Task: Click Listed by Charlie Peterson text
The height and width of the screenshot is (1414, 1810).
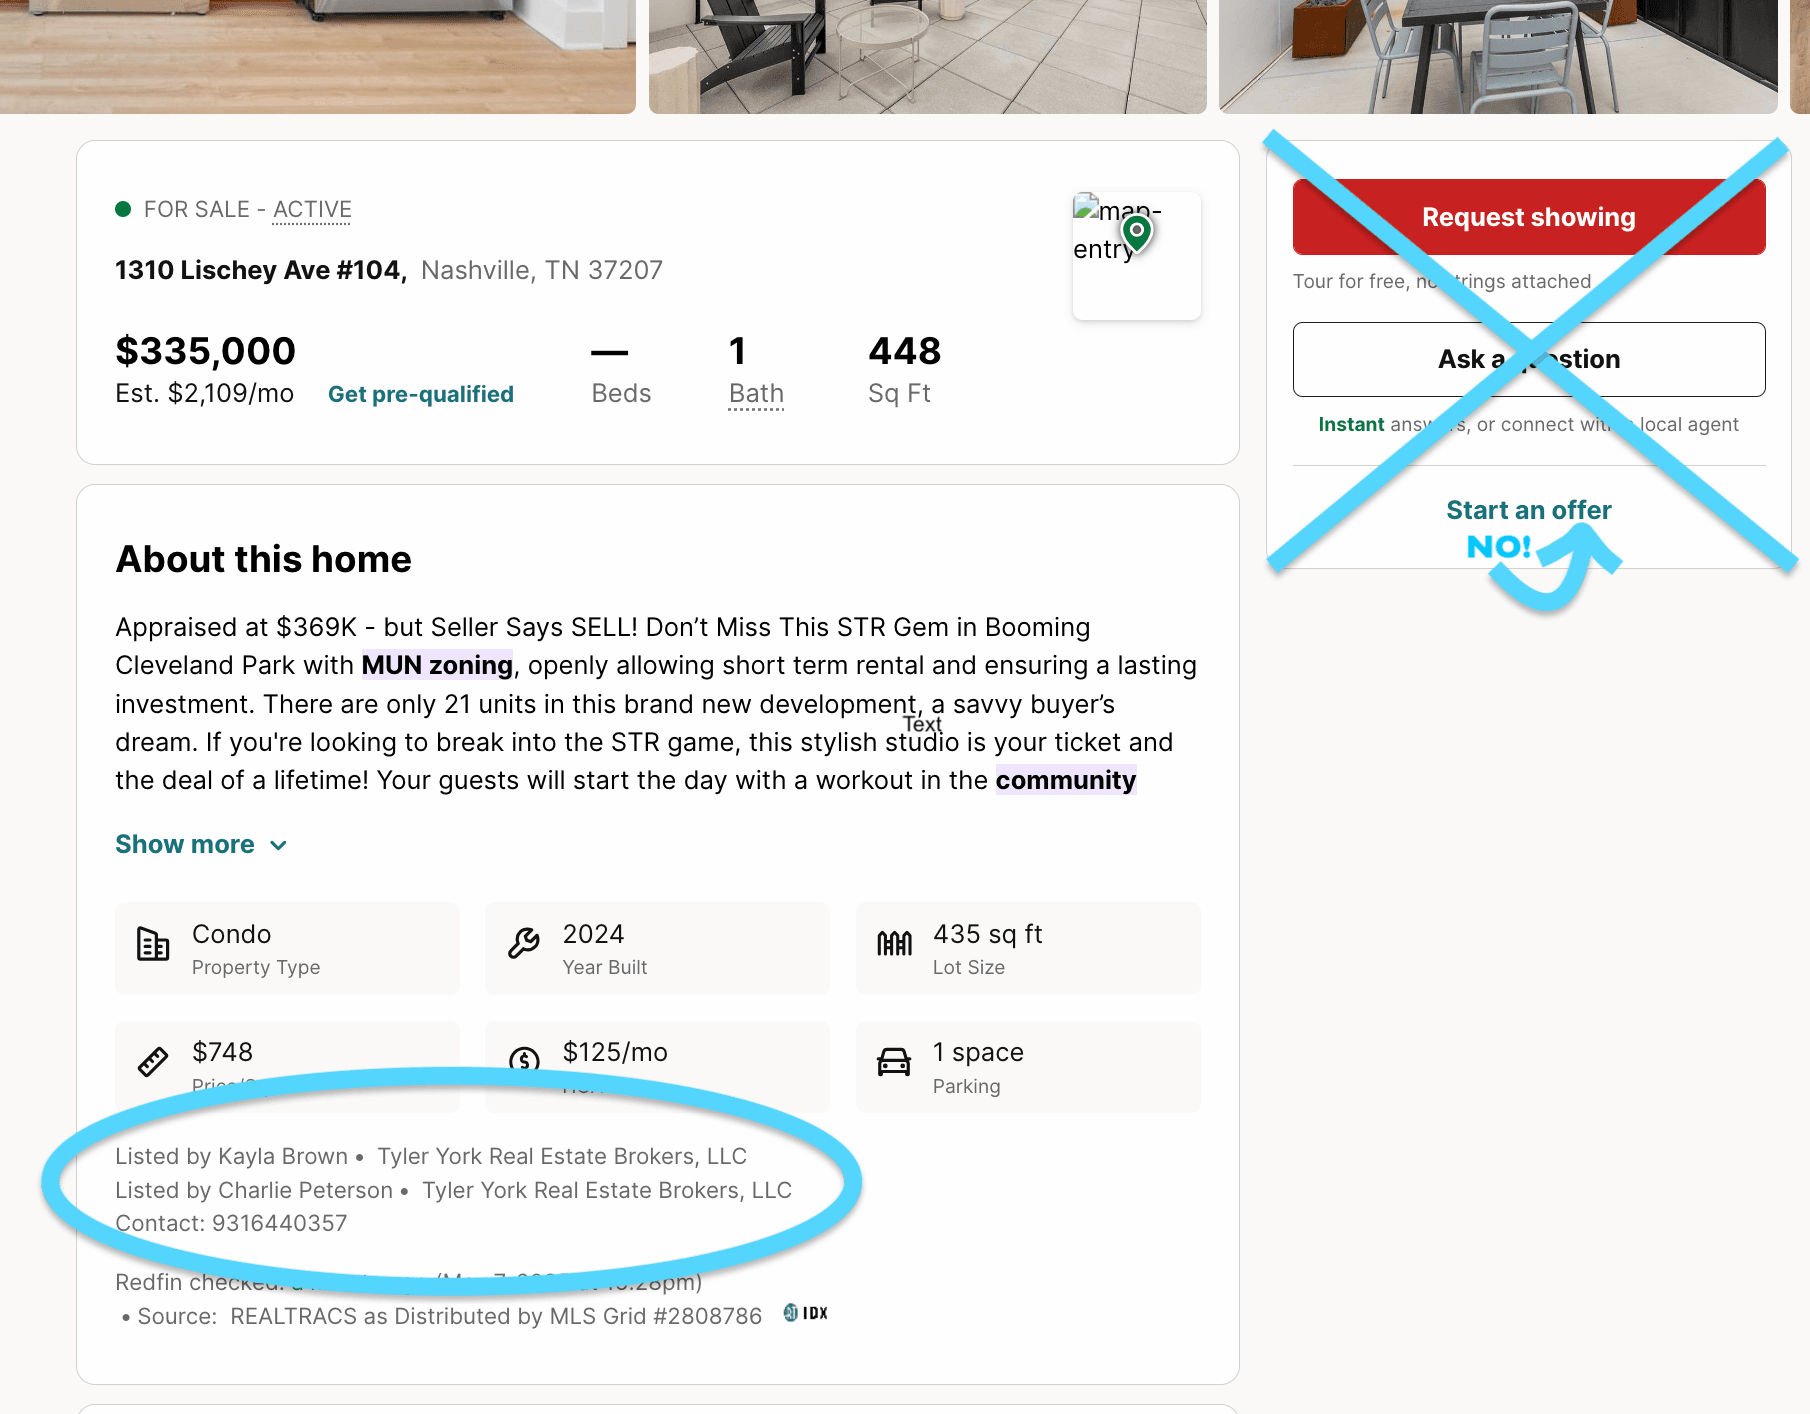Action: (254, 1190)
